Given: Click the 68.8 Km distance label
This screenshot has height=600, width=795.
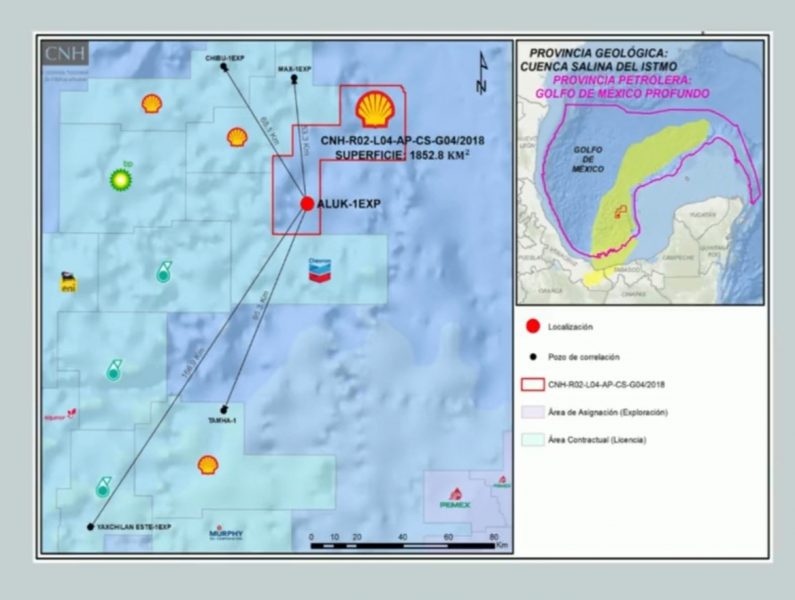Looking at the screenshot, I should pyautogui.click(x=270, y=130).
